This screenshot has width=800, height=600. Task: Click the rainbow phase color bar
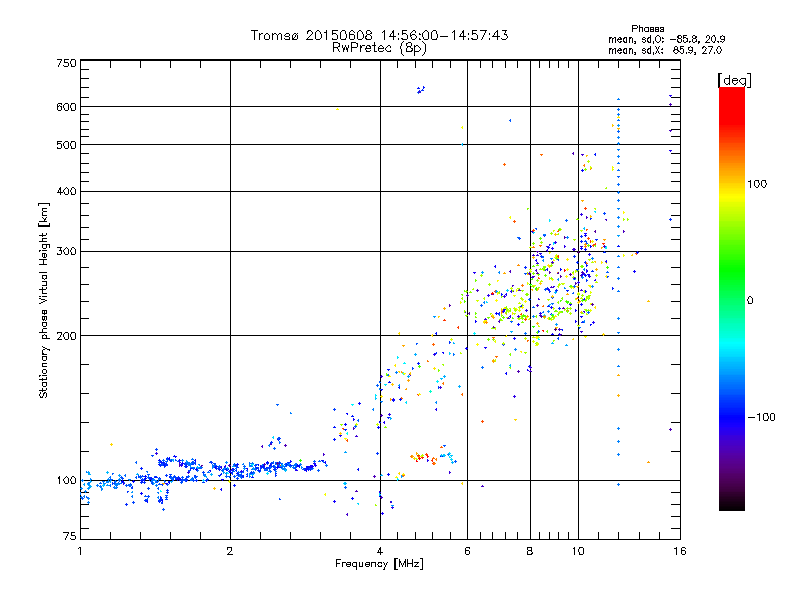[x=732, y=298]
